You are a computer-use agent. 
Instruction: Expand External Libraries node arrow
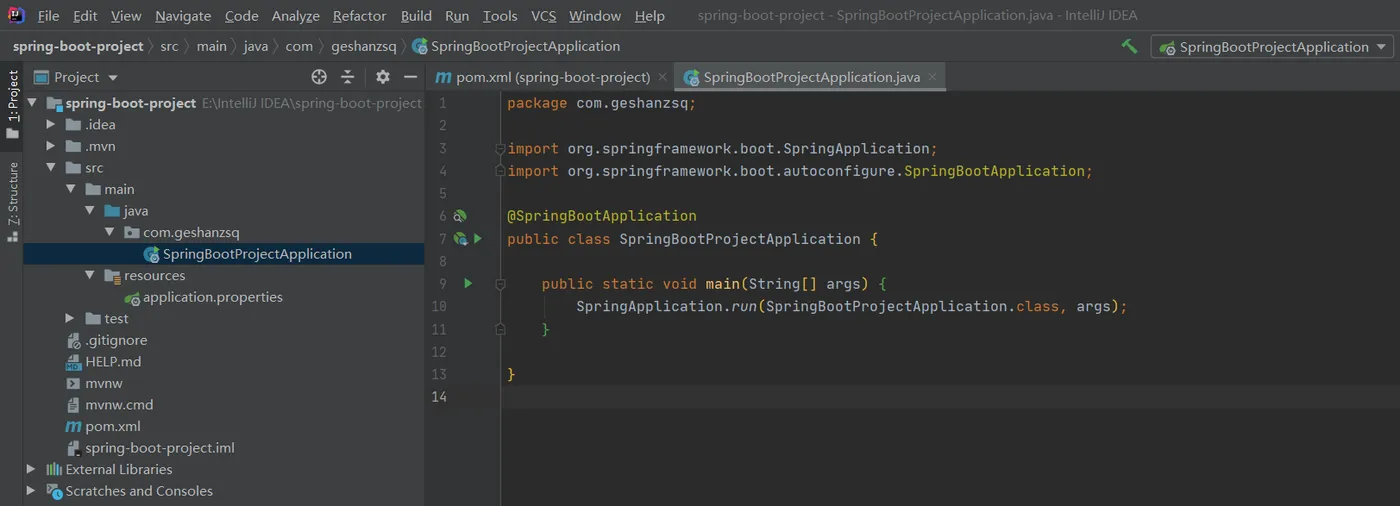pyautogui.click(x=32, y=469)
